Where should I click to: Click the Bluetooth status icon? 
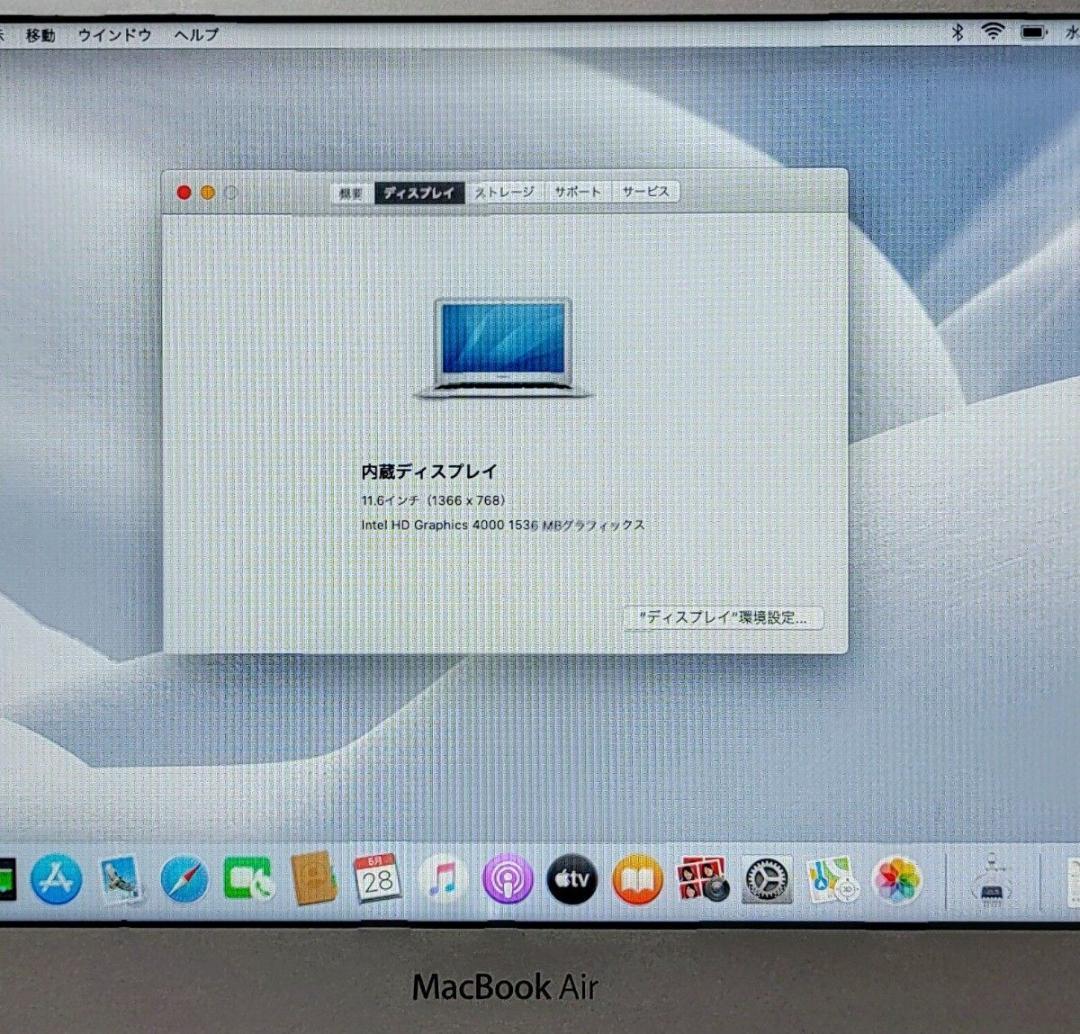[x=955, y=32]
